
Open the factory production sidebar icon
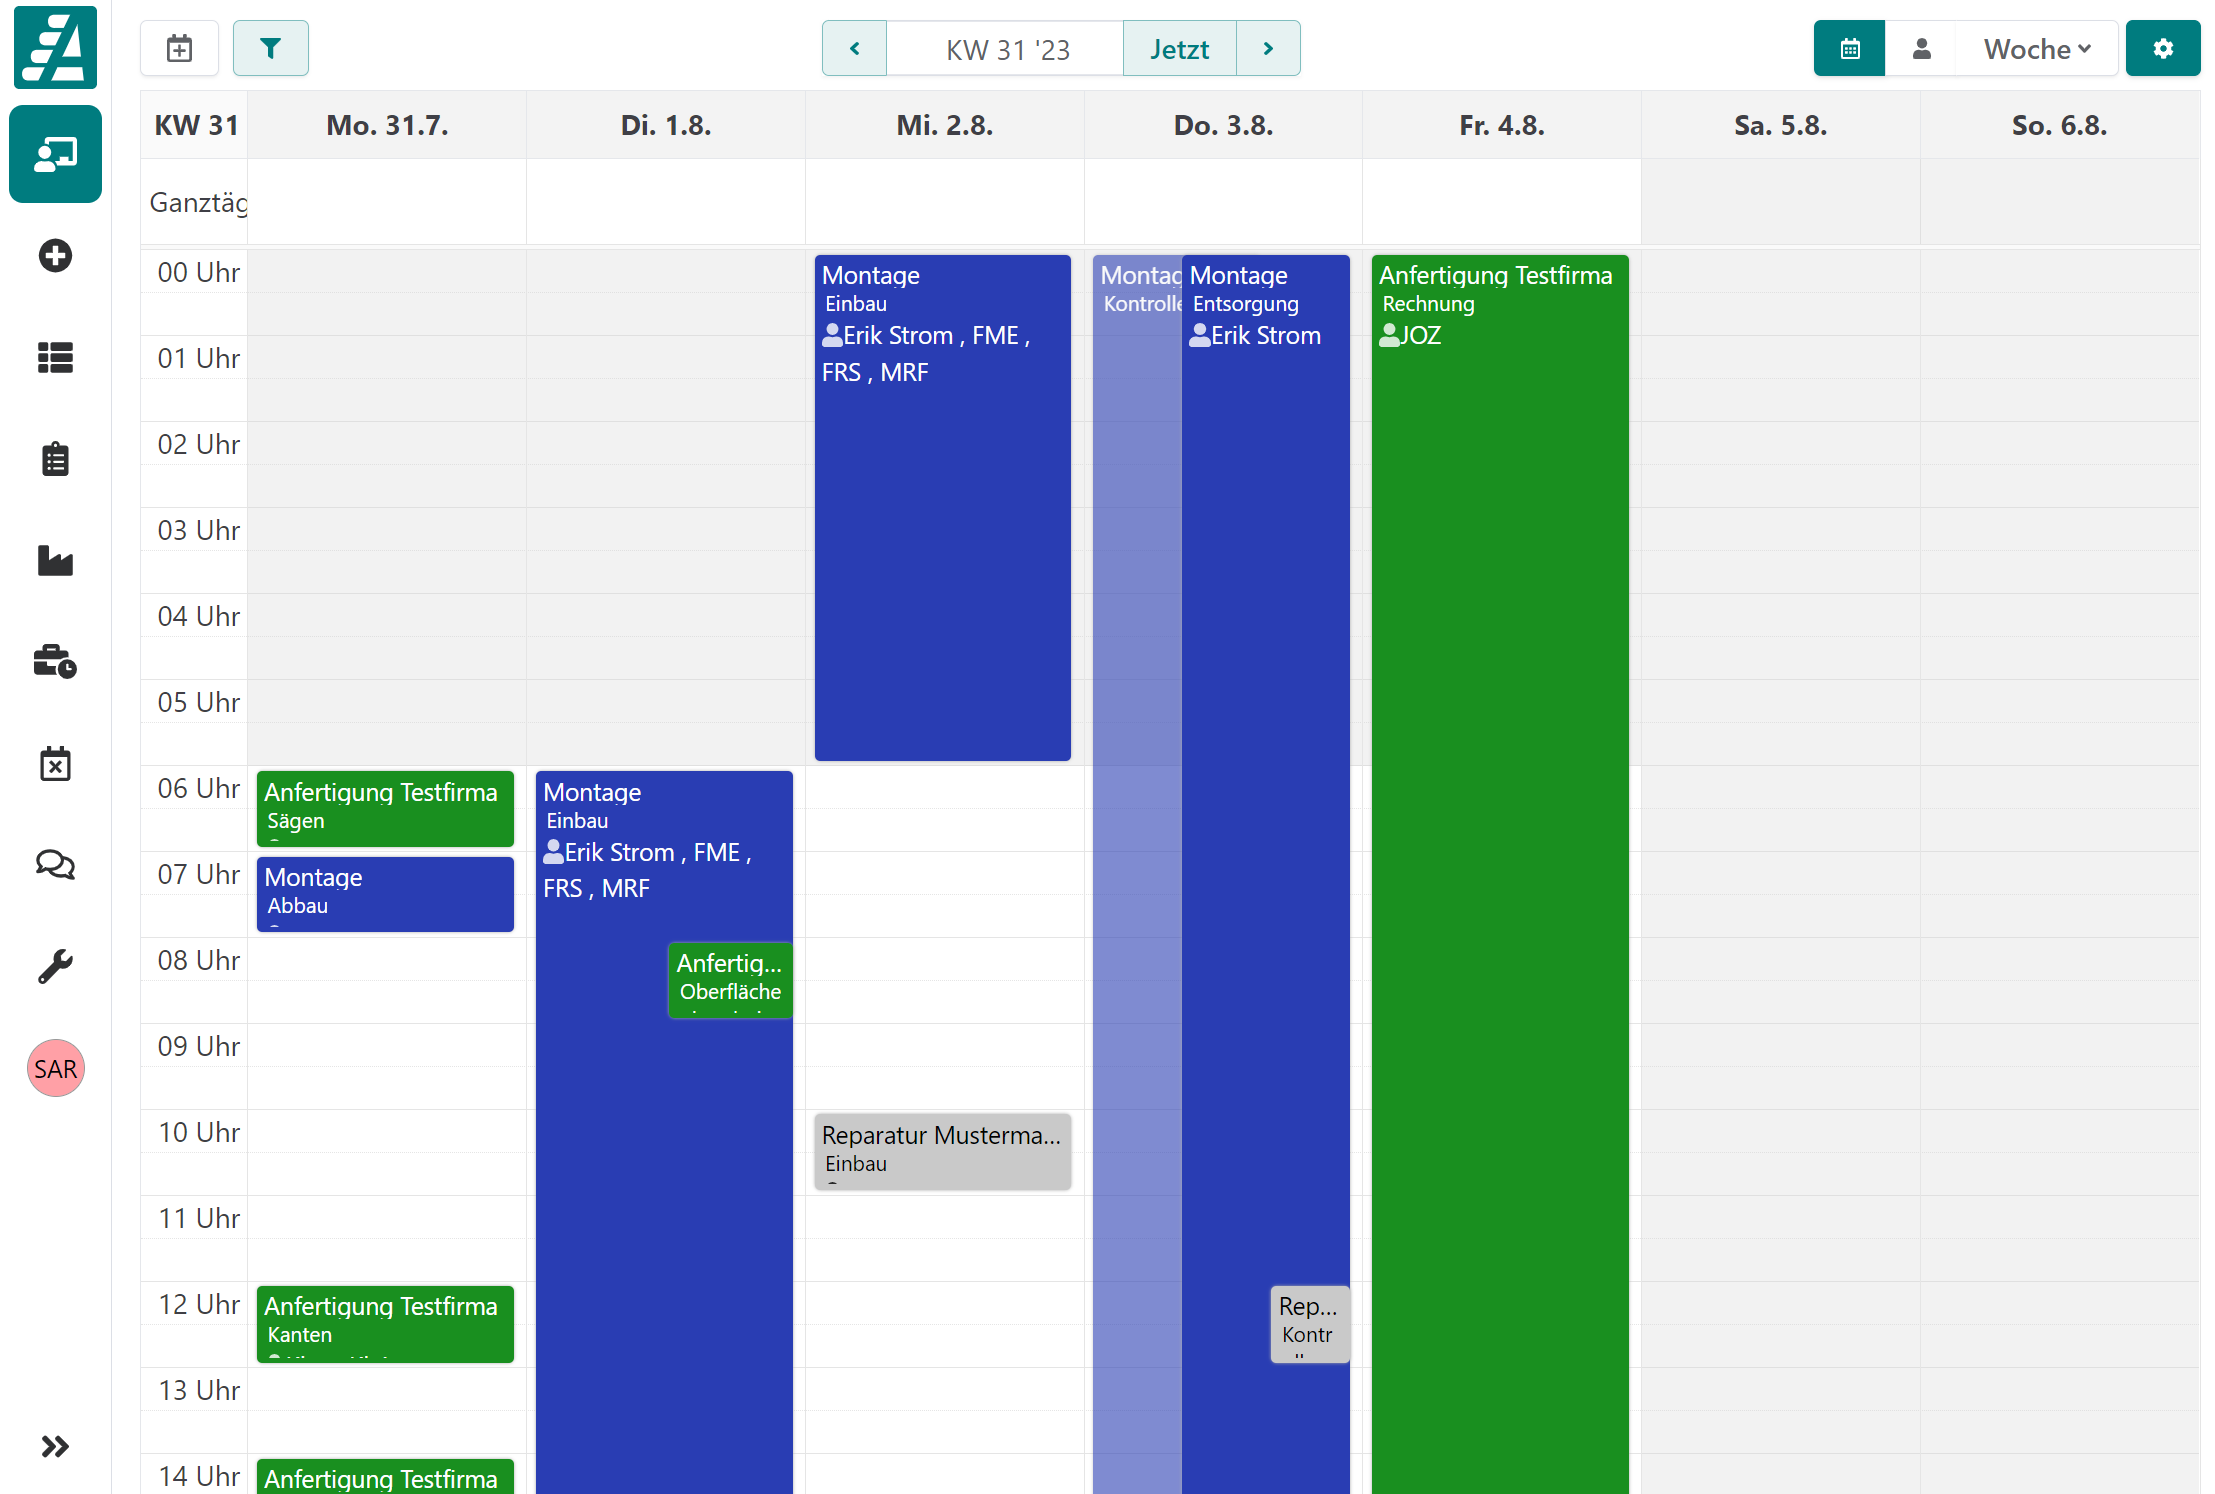pos(55,560)
